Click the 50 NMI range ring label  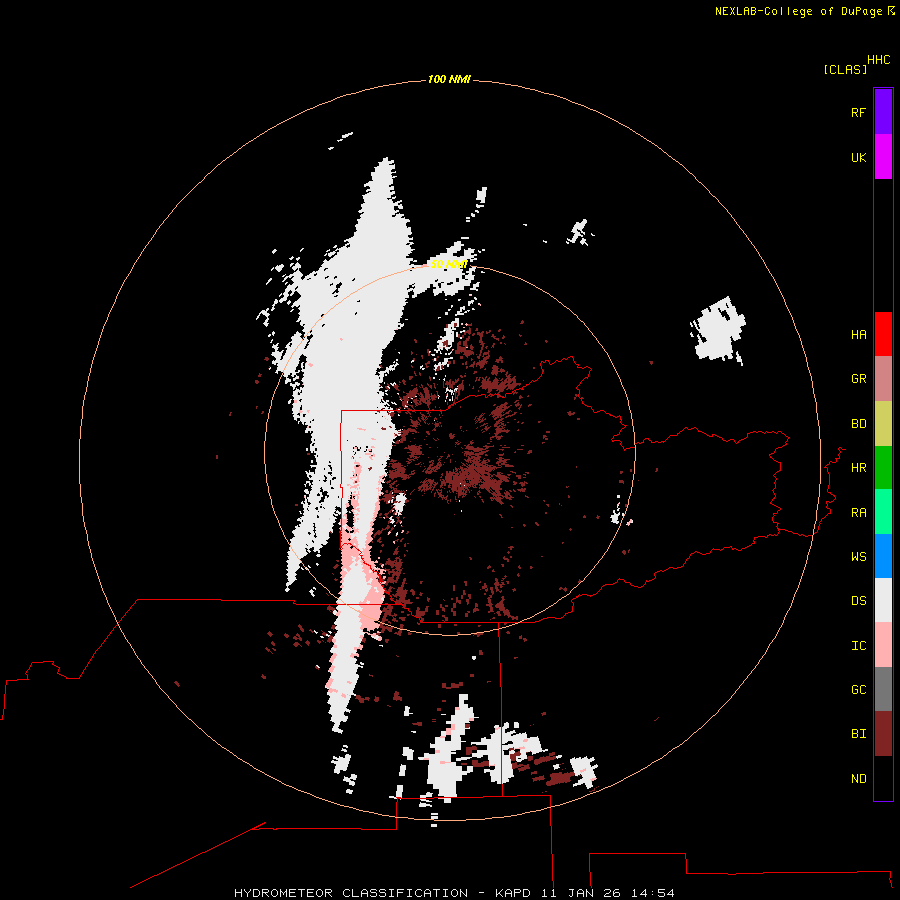449,264
